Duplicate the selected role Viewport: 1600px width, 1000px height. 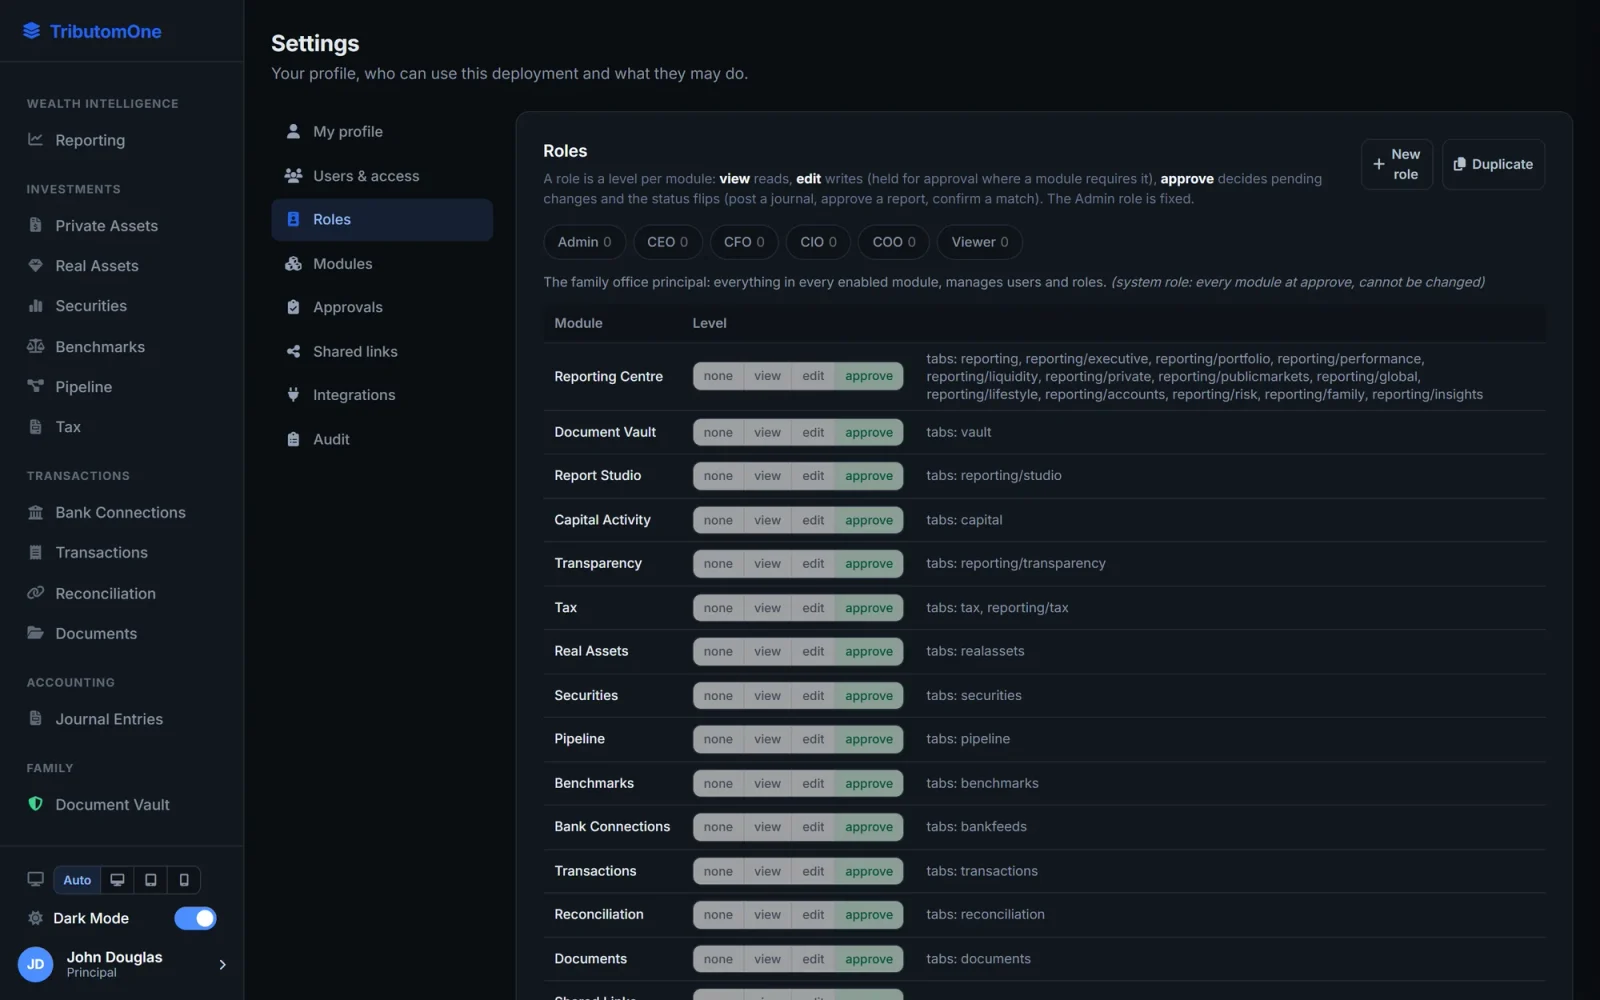[x=1493, y=164]
